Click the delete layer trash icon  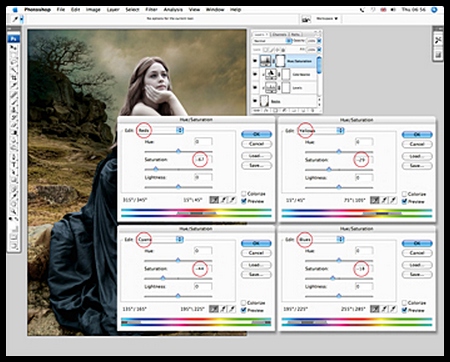[x=313, y=110]
